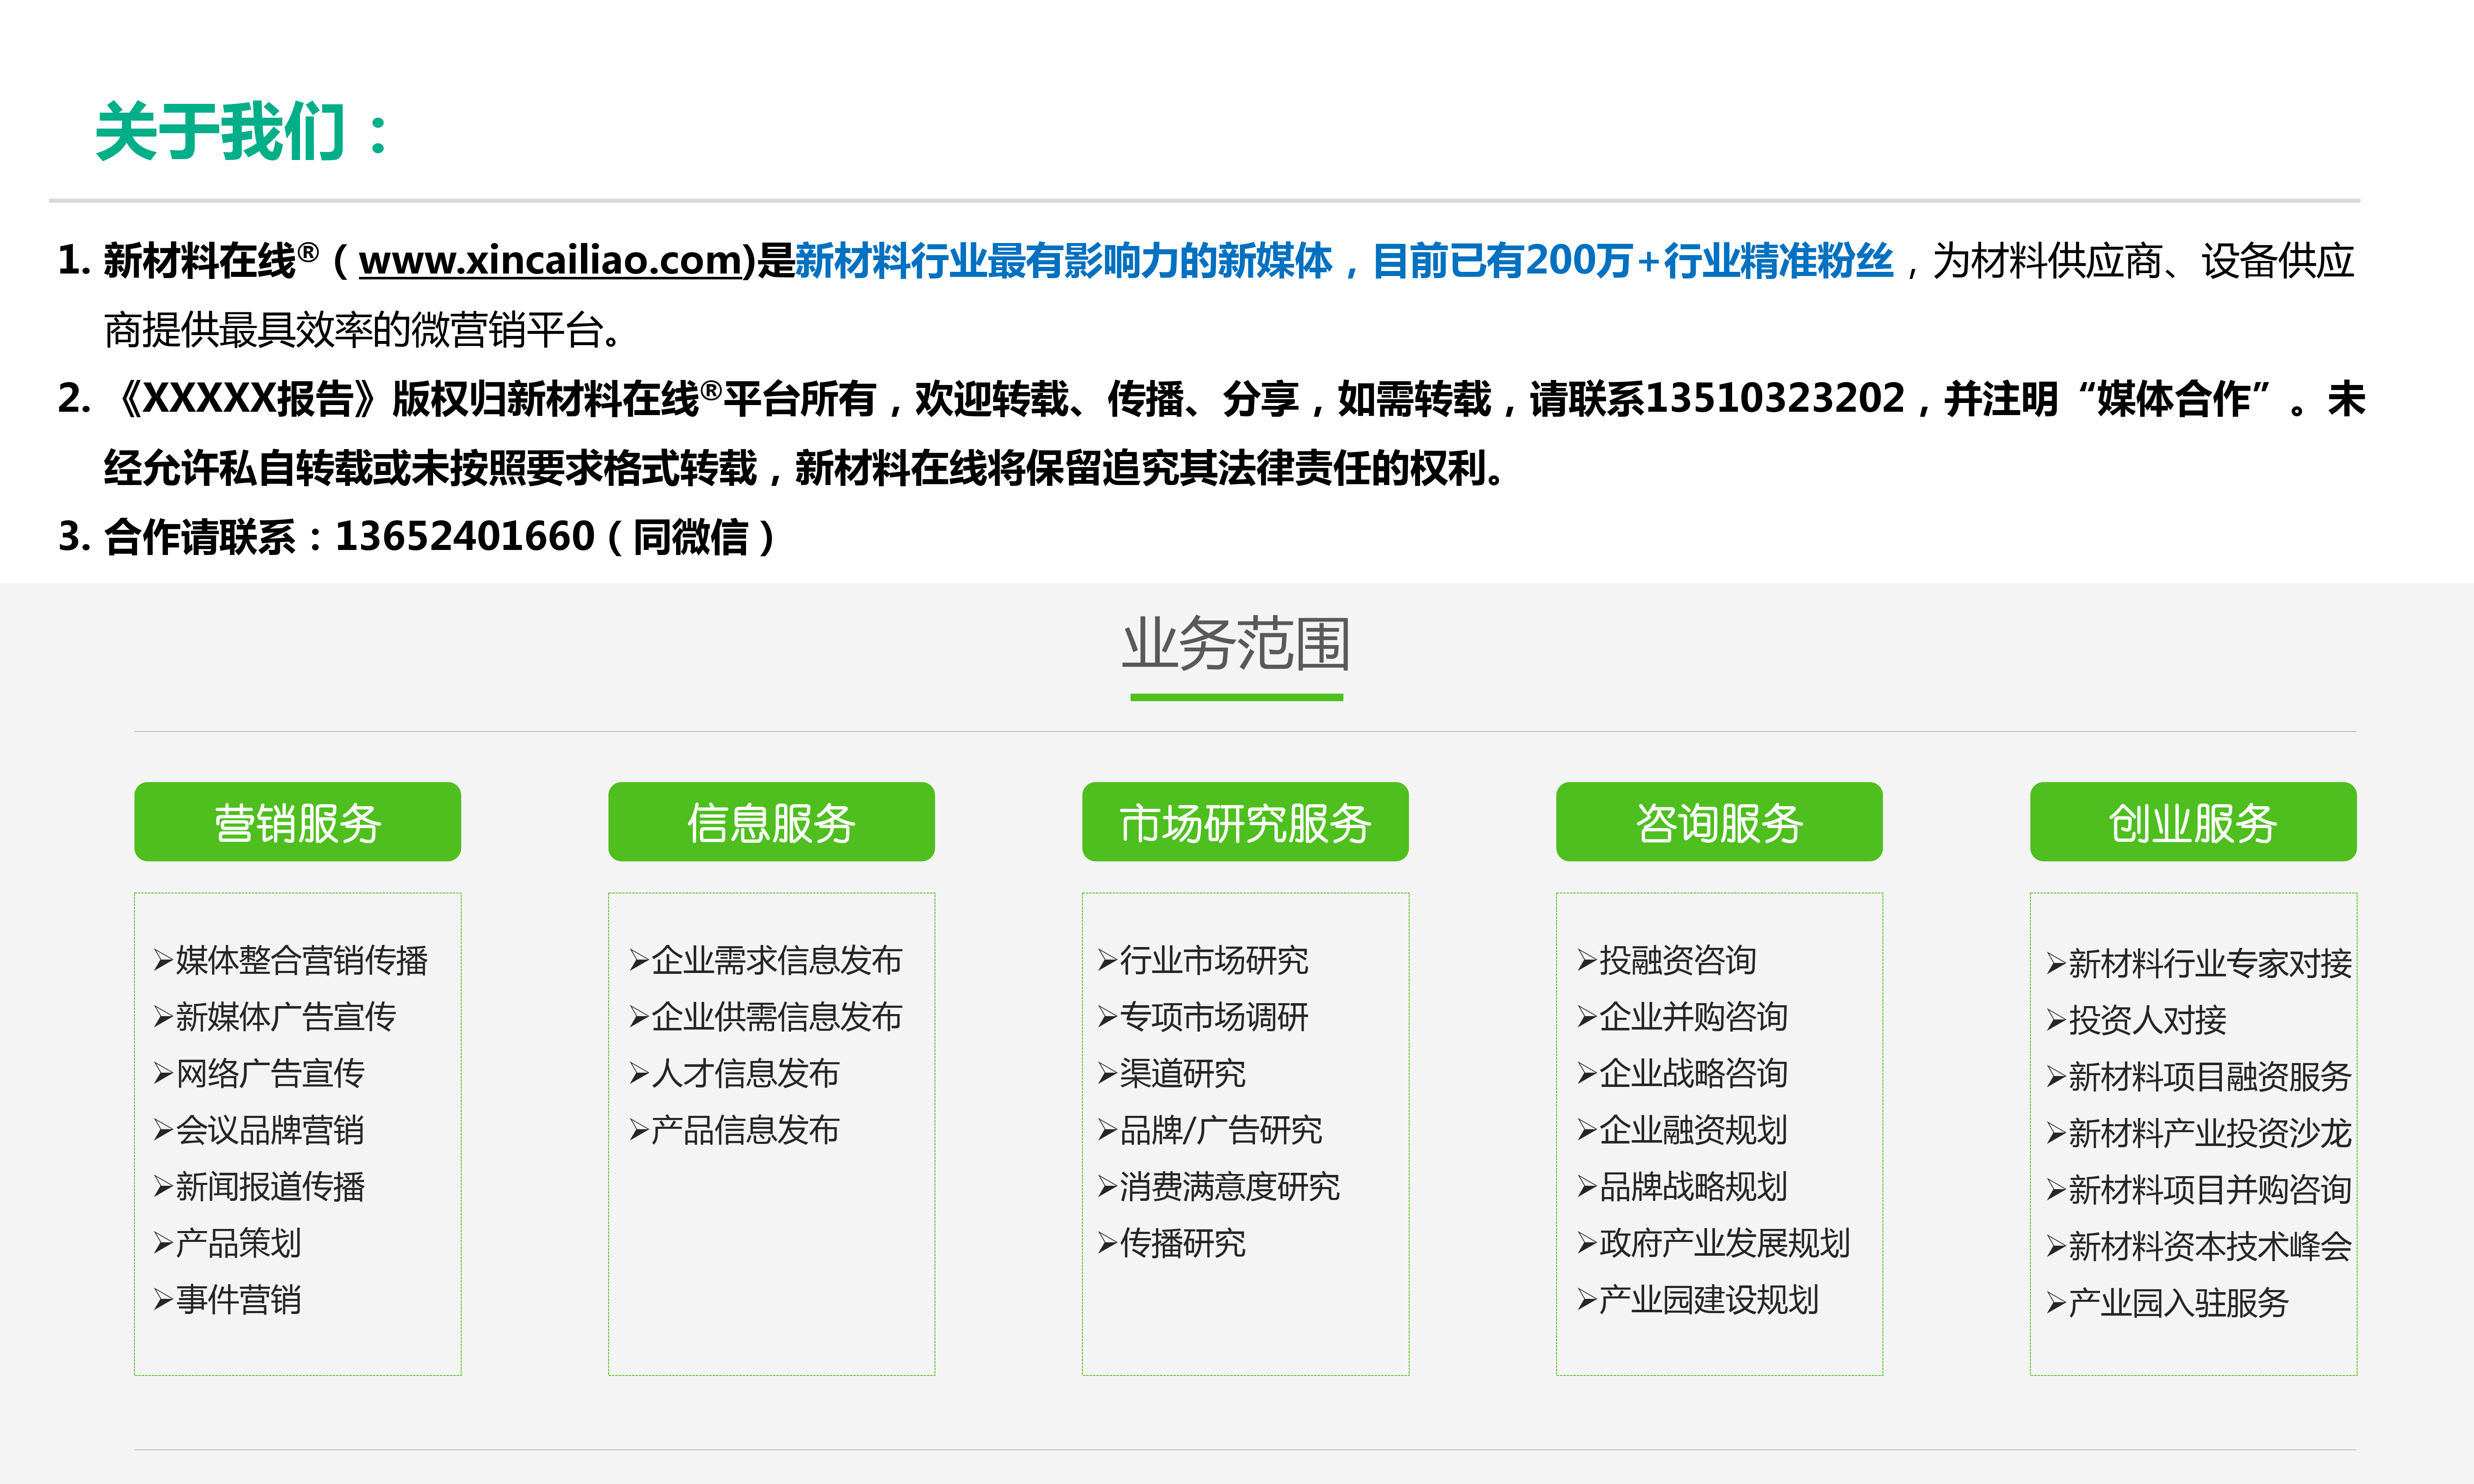Screen dimensions: 2474x1484
Task: Select 产品策划 item
Action: 228,1243
